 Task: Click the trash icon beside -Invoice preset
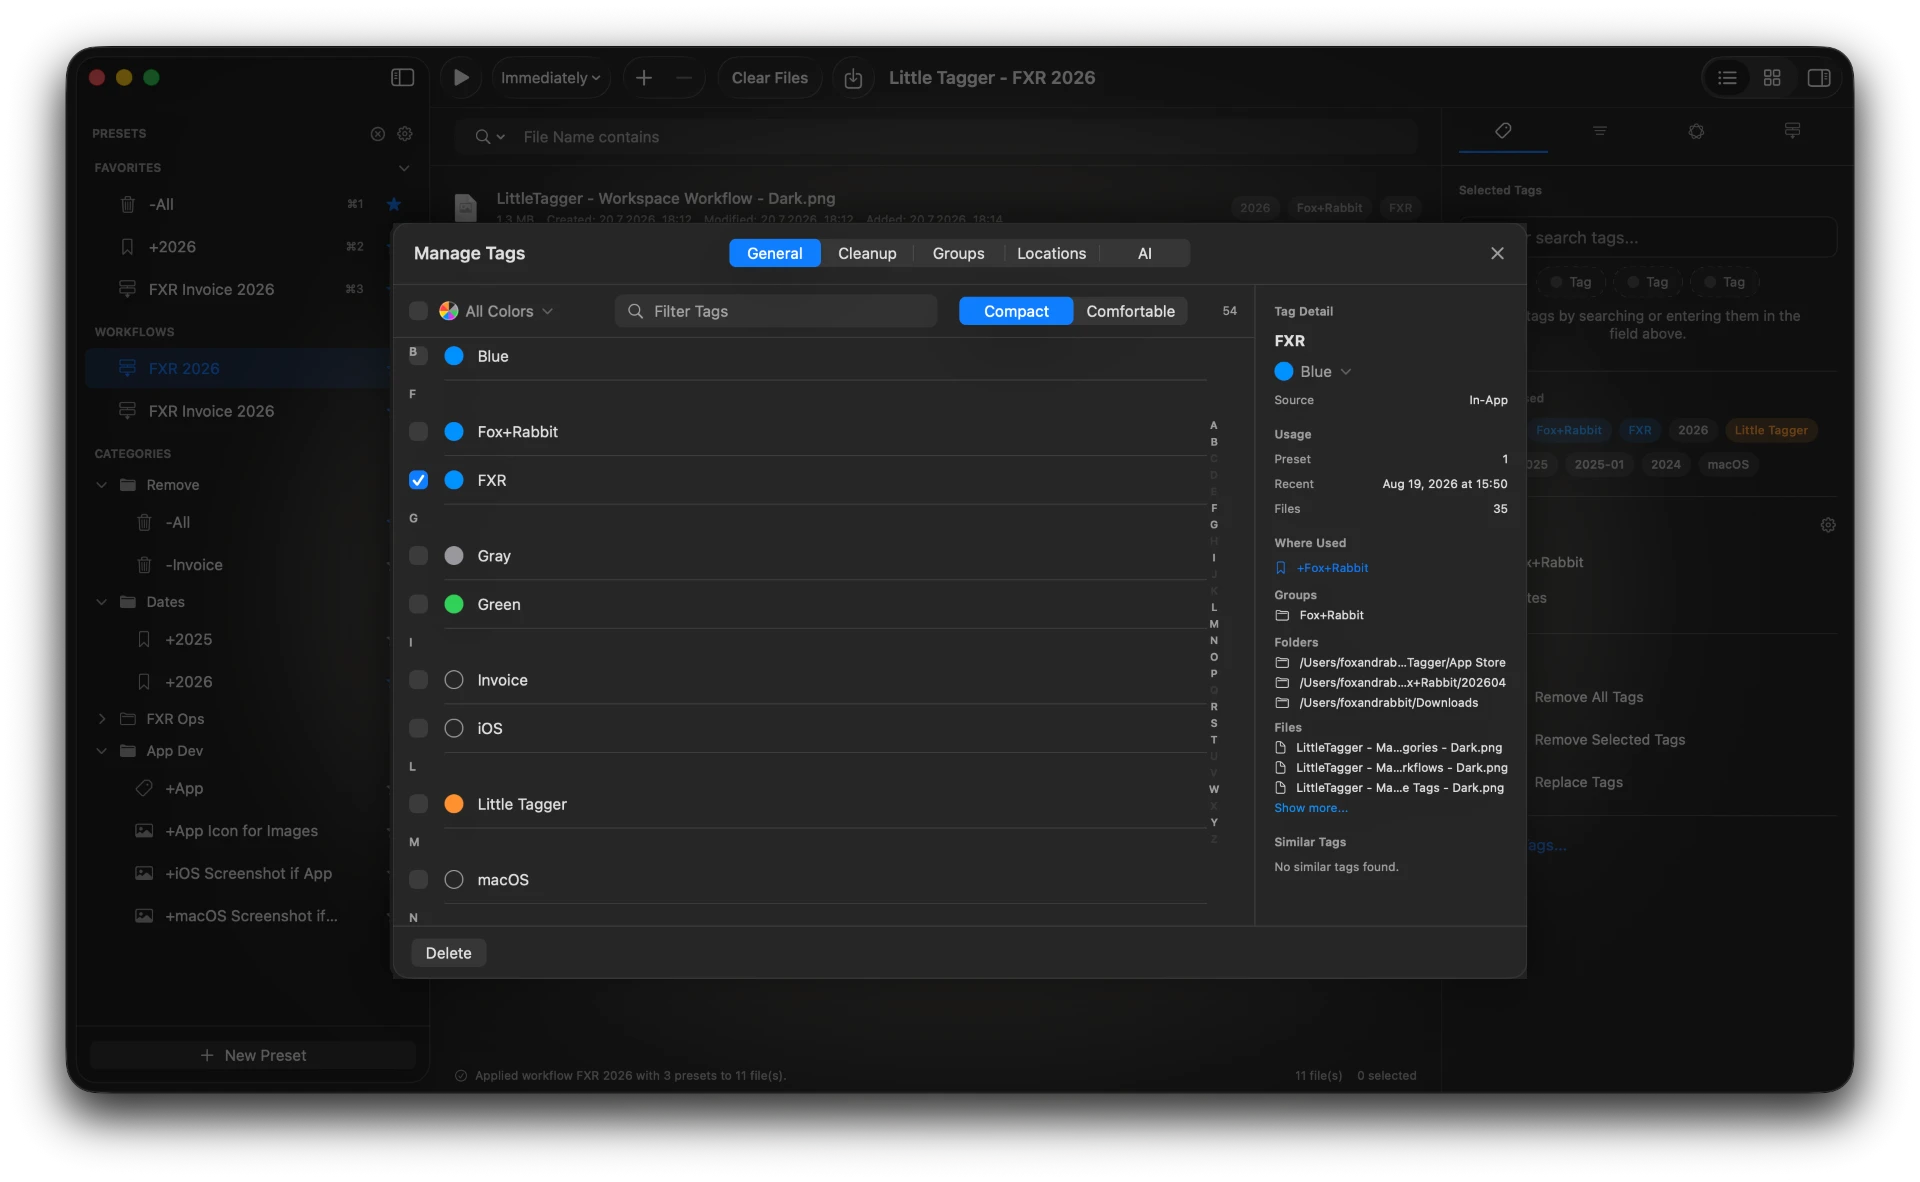[x=144, y=565]
